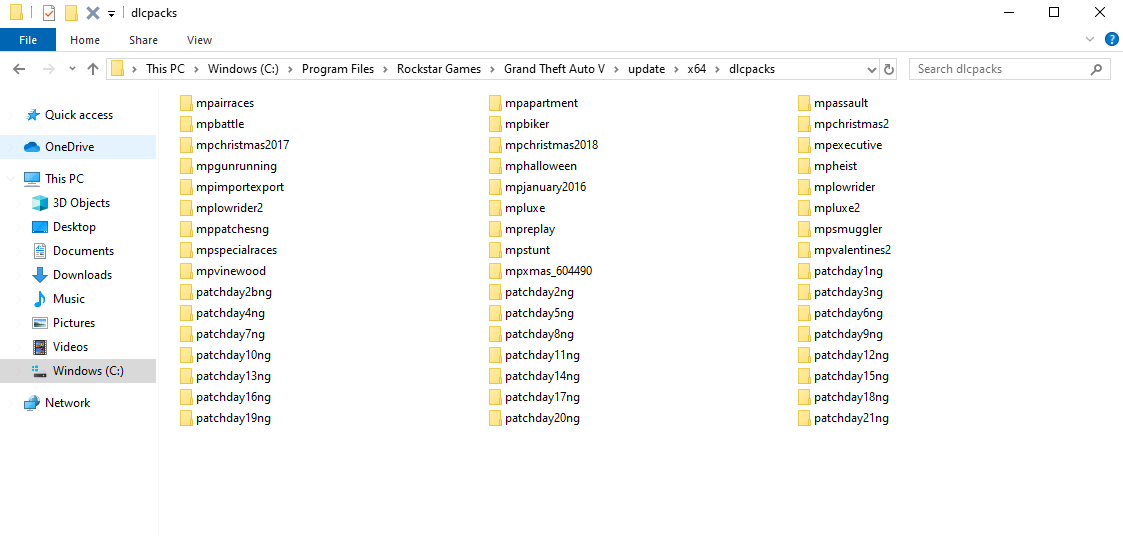Open the blue Help question mark icon

click(x=1111, y=39)
